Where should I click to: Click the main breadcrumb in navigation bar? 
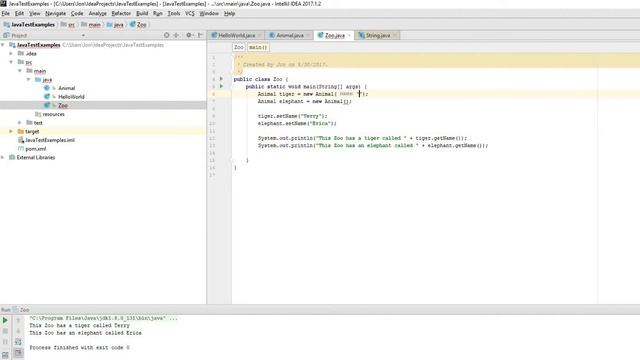click(91, 24)
